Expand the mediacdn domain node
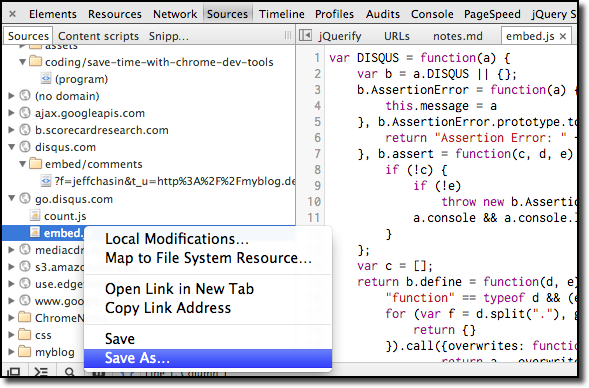Viewport: 589px width, 388px height. [x=11, y=249]
